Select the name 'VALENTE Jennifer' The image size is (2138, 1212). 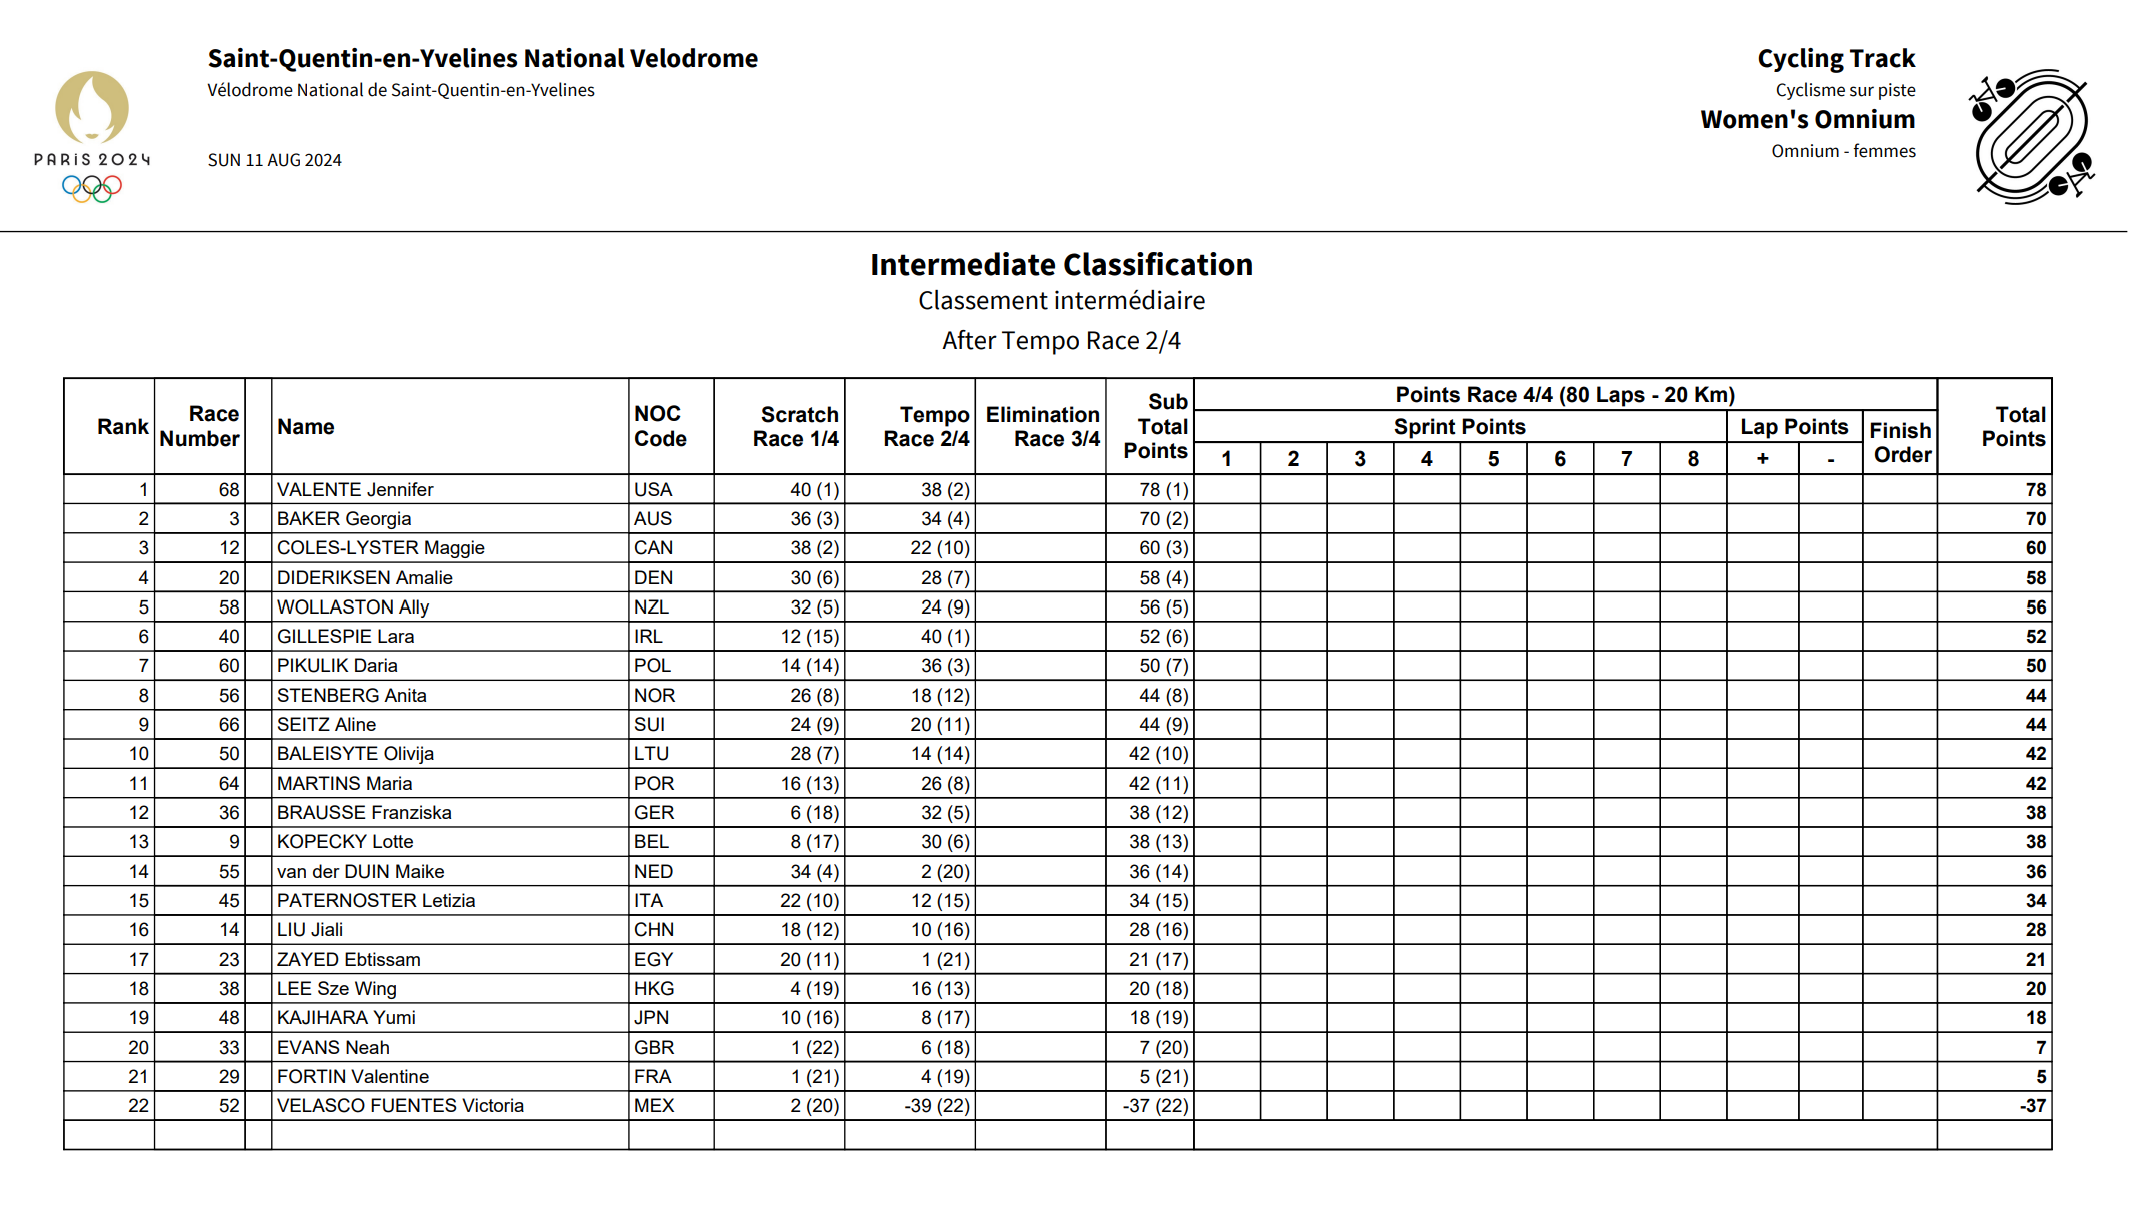click(355, 490)
